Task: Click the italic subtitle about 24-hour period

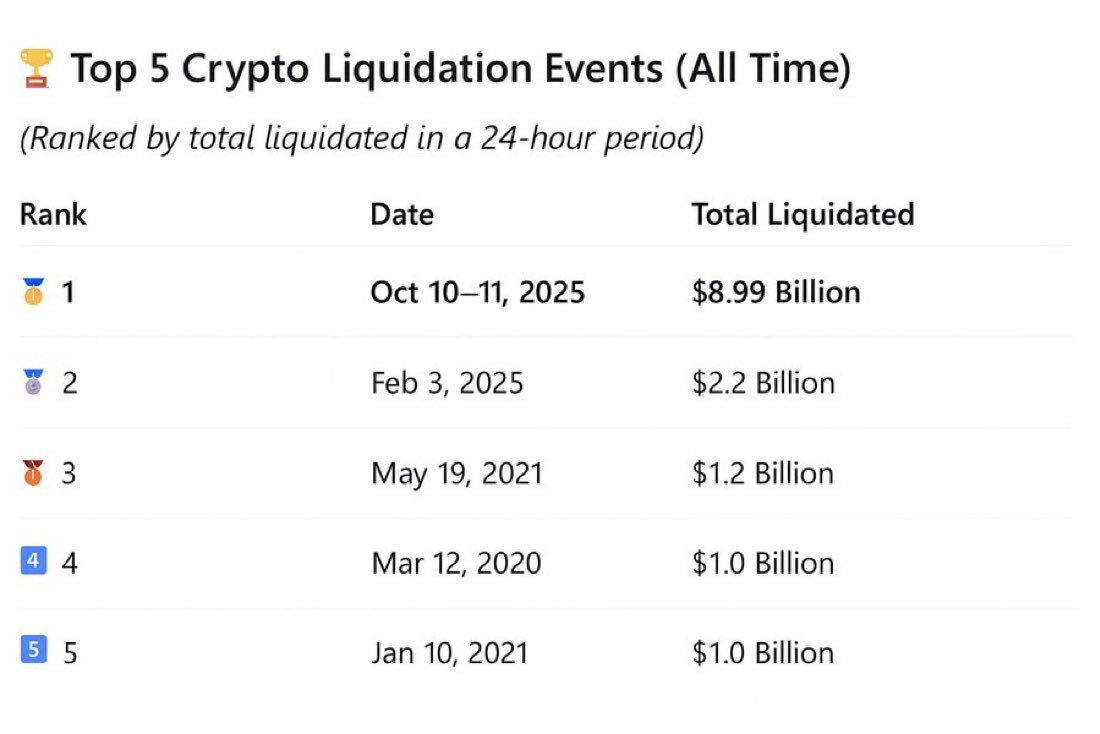Action: coord(362,138)
